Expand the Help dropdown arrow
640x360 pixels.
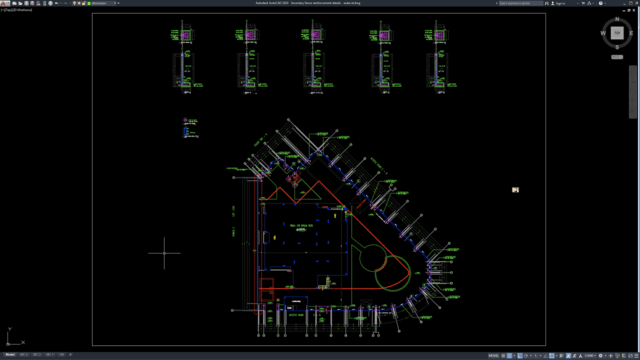(605, 3)
